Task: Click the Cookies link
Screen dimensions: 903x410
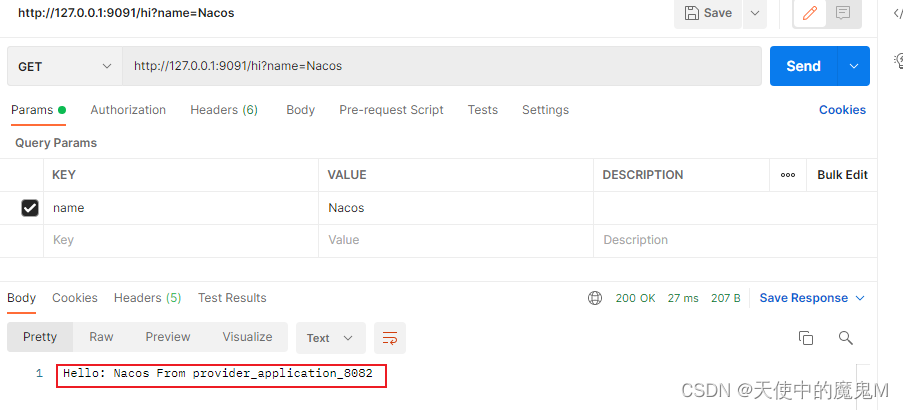Action: pyautogui.click(x=842, y=110)
